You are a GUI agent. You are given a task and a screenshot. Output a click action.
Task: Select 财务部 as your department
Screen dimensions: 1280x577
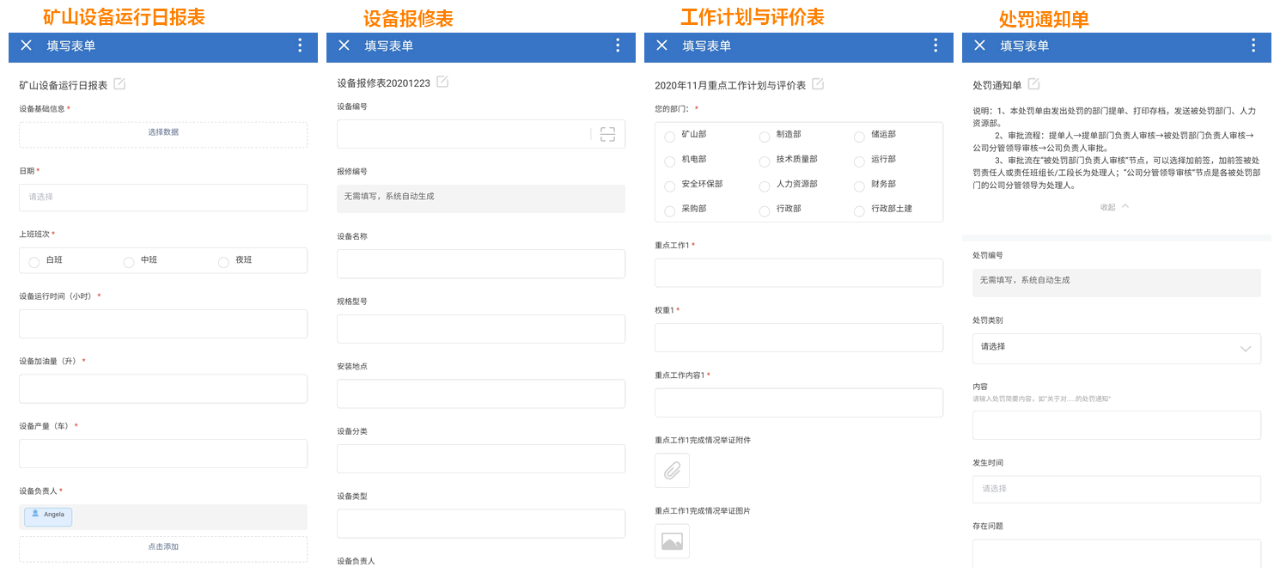pyautogui.click(x=861, y=185)
